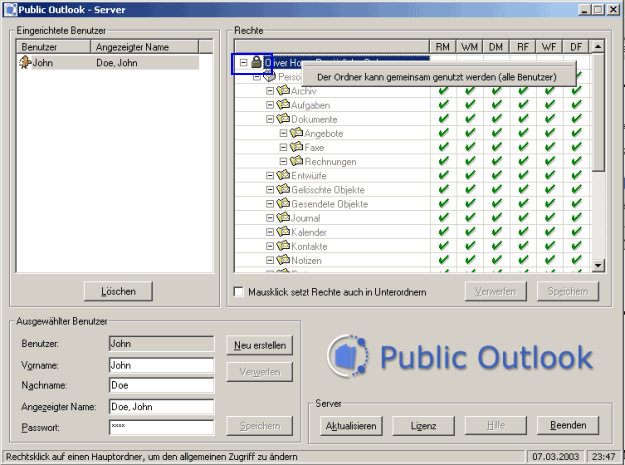Viewport: 625px width, 465px height.
Task: Collapse the Kalender tree node
Action: 270,232
